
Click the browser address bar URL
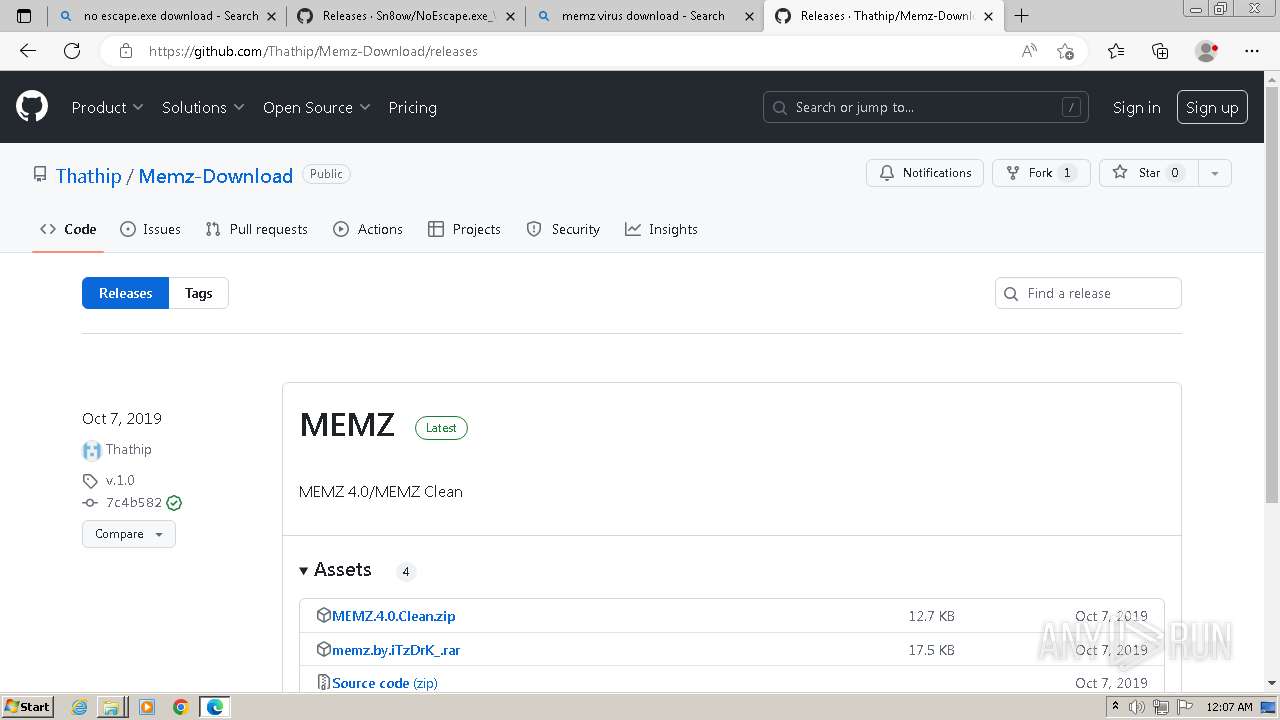[313, 51]
